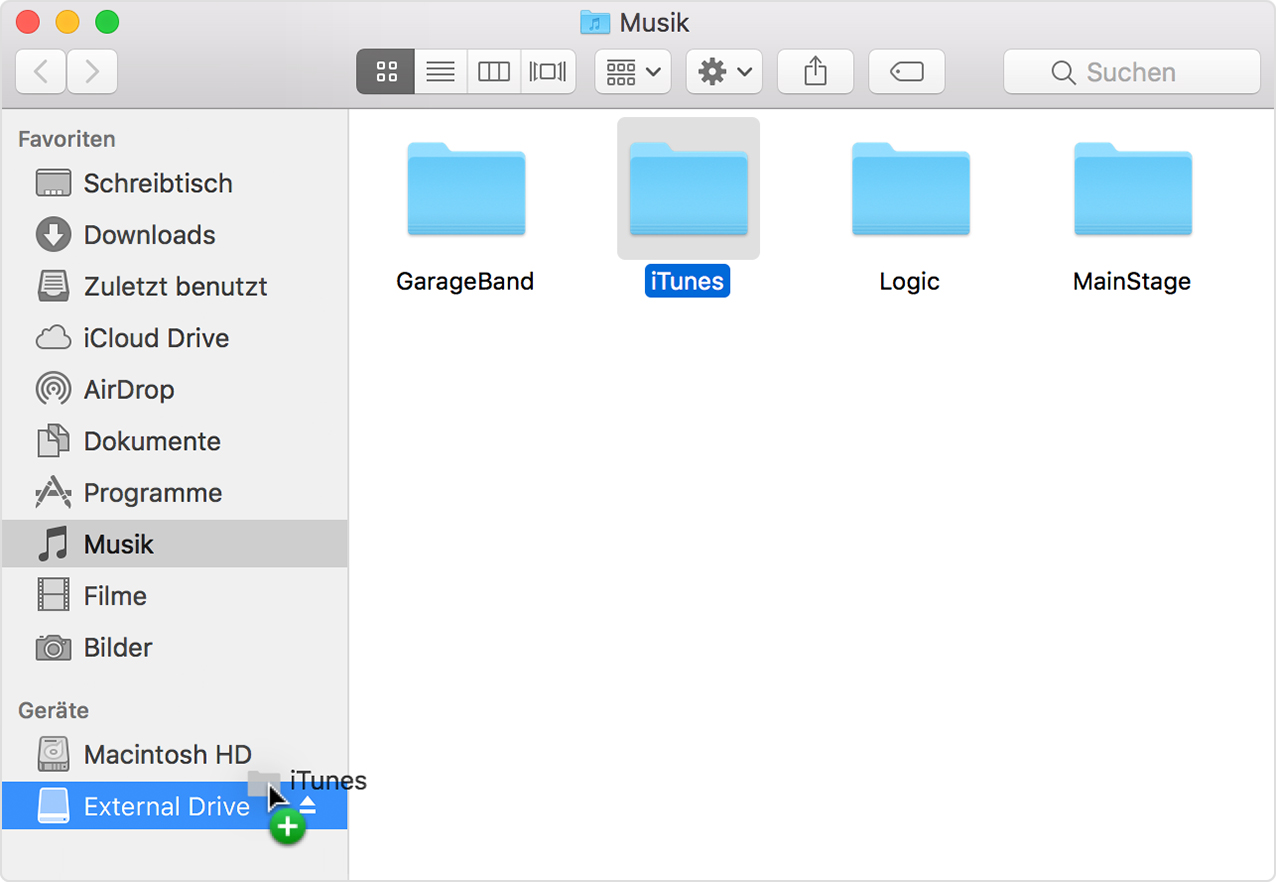Click the Bilder camera icon
Viewport: 1276px width, 882px height.
pos(53,648)
